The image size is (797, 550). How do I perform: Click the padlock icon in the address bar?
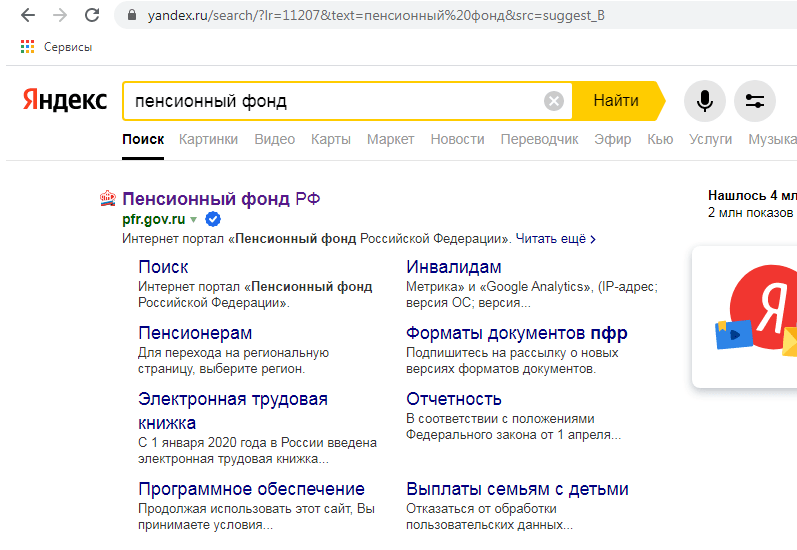pos(132,15)
